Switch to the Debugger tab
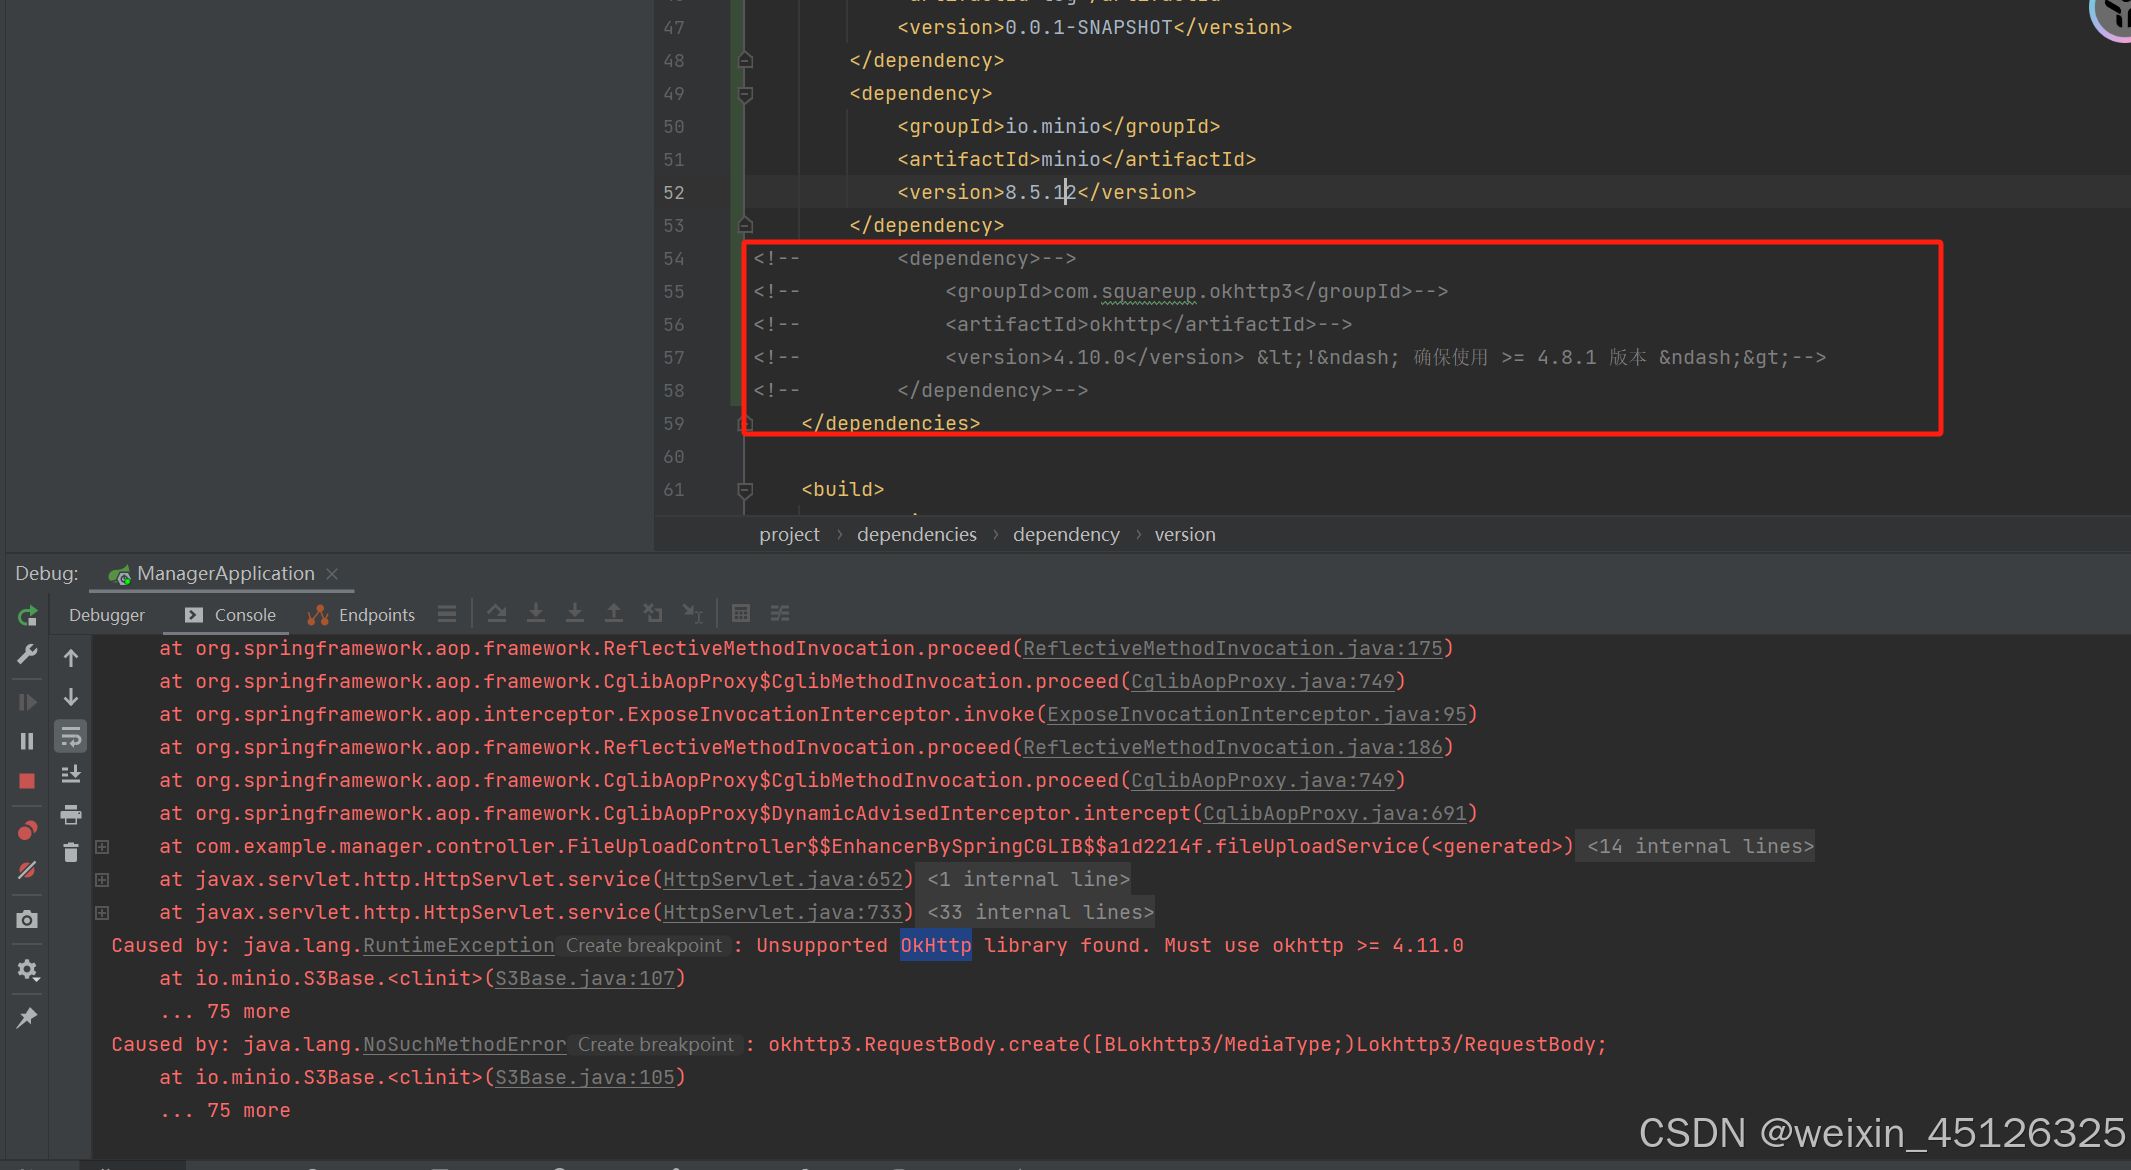2131x1170 pixels. 106,615
